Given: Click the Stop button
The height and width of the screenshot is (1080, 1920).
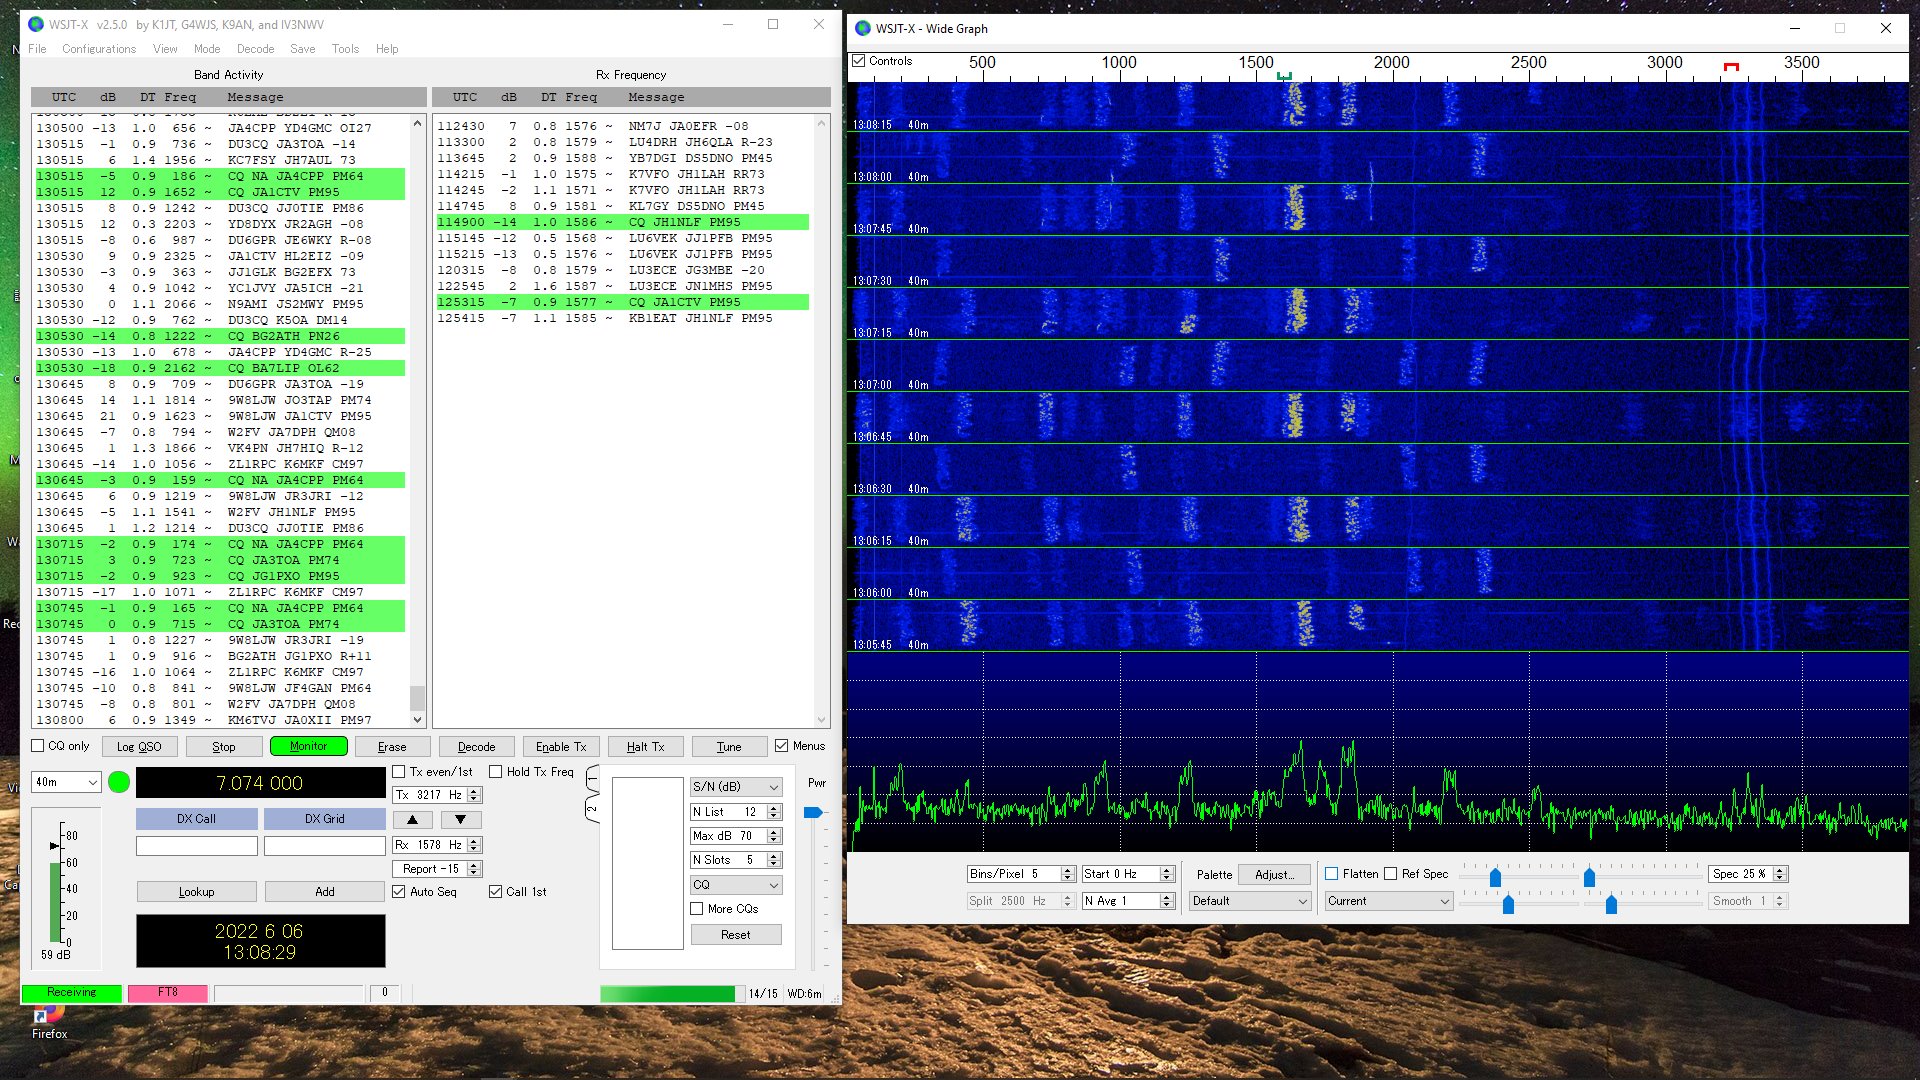Looking at the screenshot, I should [224, 746].
